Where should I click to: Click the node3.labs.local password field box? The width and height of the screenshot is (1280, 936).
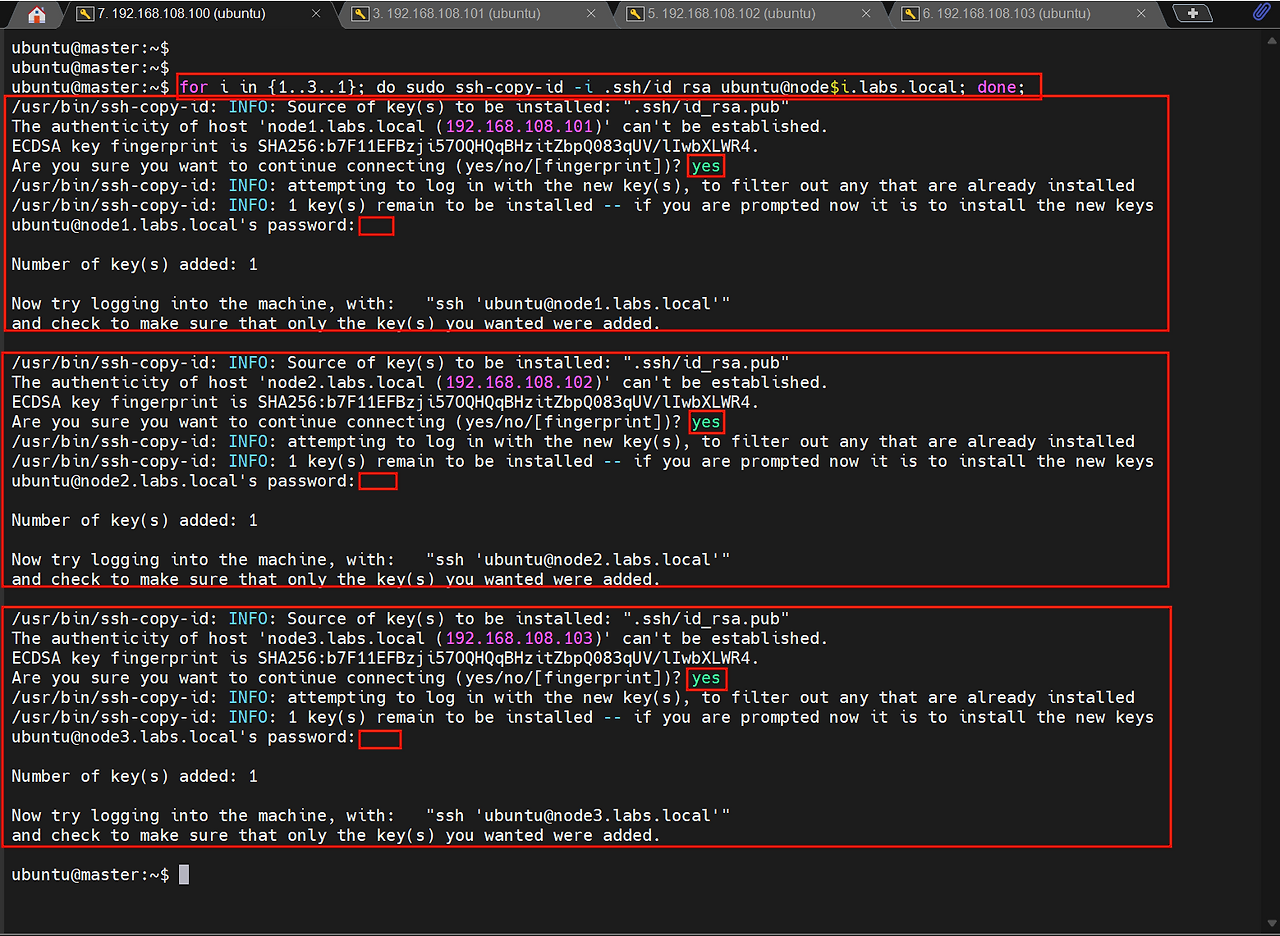[x=380, y=739]
